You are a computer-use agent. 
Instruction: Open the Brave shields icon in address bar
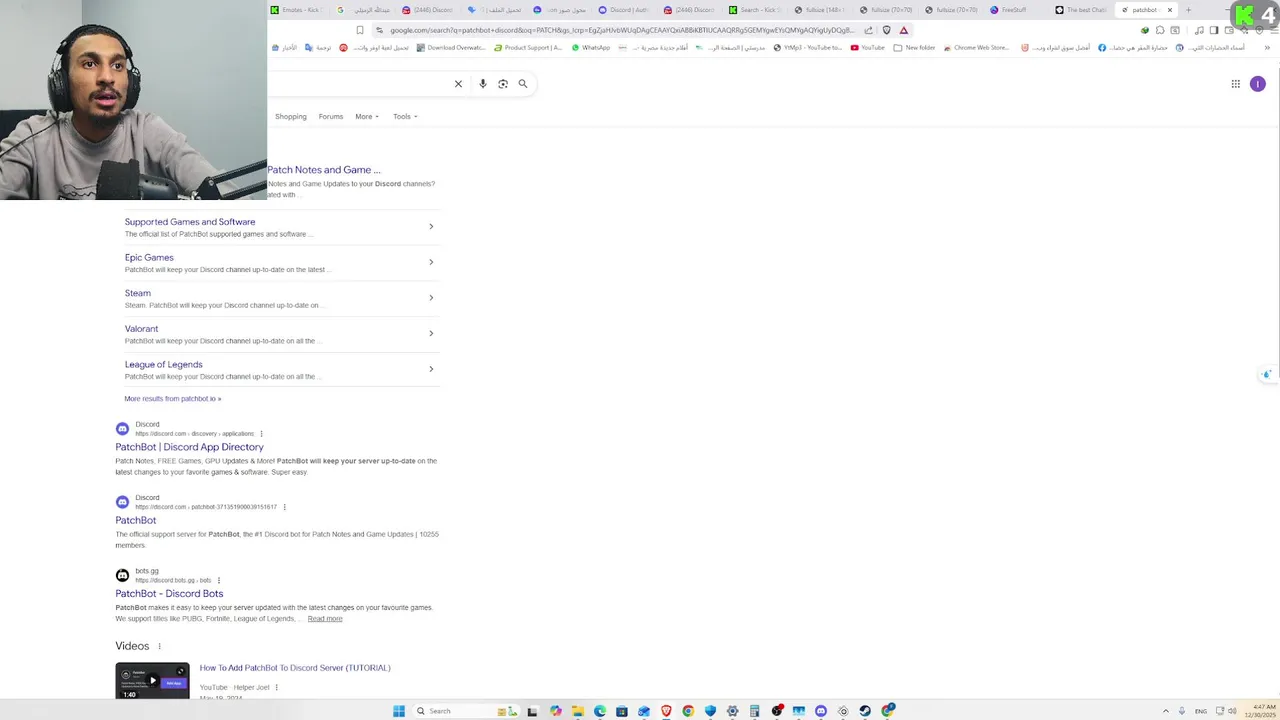(886, 30)
